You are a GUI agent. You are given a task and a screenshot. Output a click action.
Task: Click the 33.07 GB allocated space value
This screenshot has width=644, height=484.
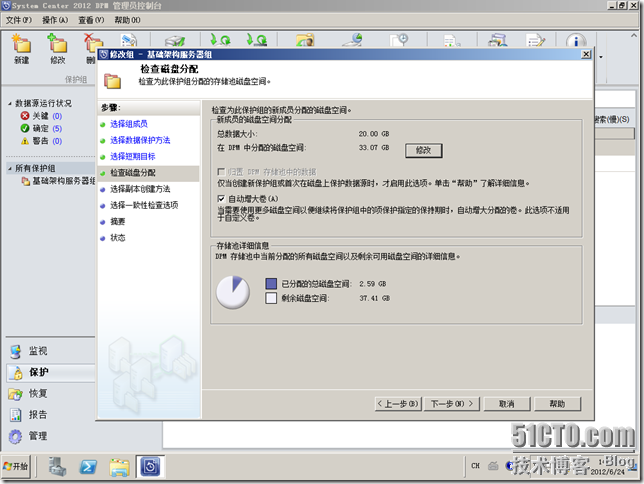374,148
